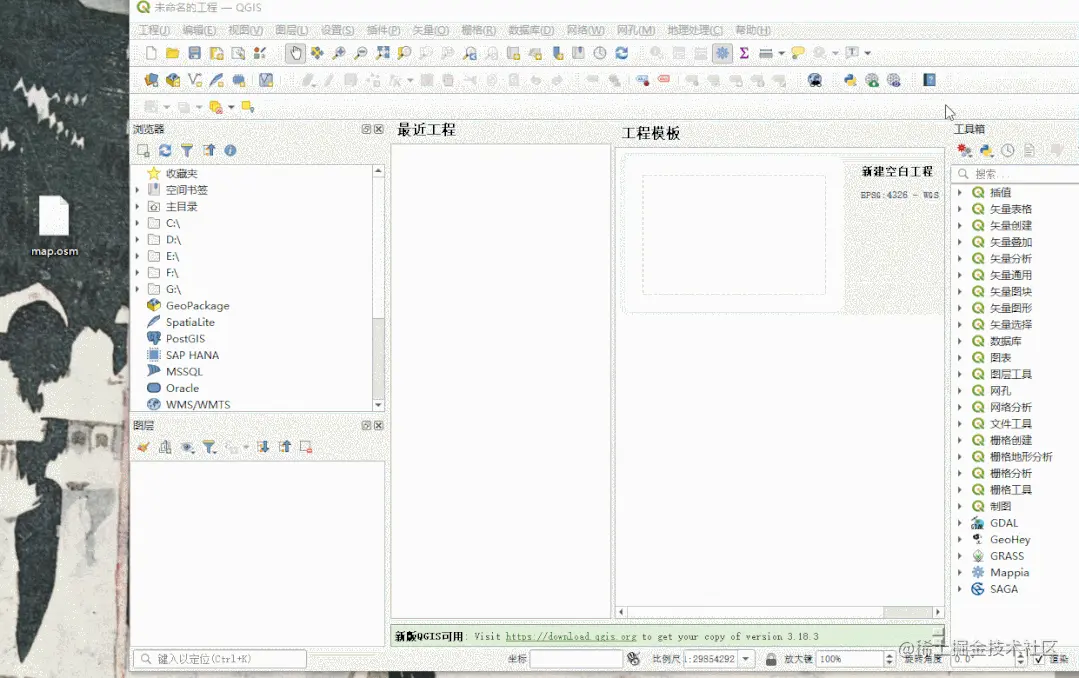Filter the browser panel tree
The height and width of the screenshot is (678, 1079).
point(186,150)
